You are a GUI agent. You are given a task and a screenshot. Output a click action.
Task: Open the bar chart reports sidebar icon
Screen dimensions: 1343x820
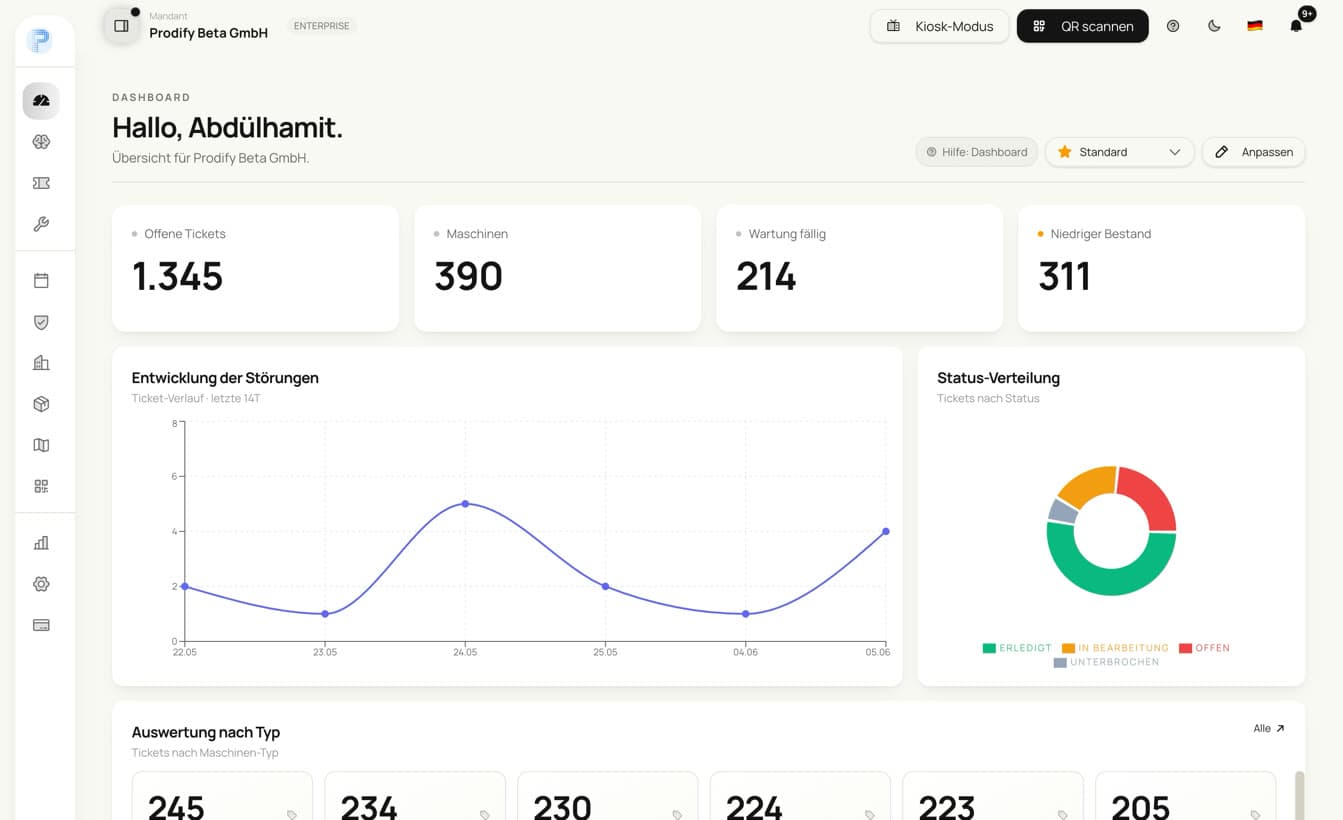pyautogui.click(x=41, y=543)
